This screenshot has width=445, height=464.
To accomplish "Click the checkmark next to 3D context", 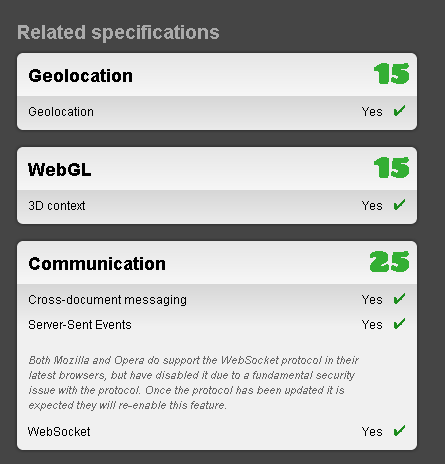I will [x=399, y=205].
